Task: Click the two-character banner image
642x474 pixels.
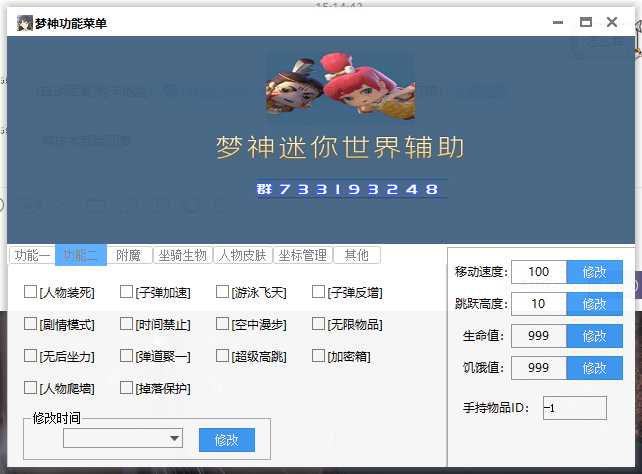Action: [341, 86]
